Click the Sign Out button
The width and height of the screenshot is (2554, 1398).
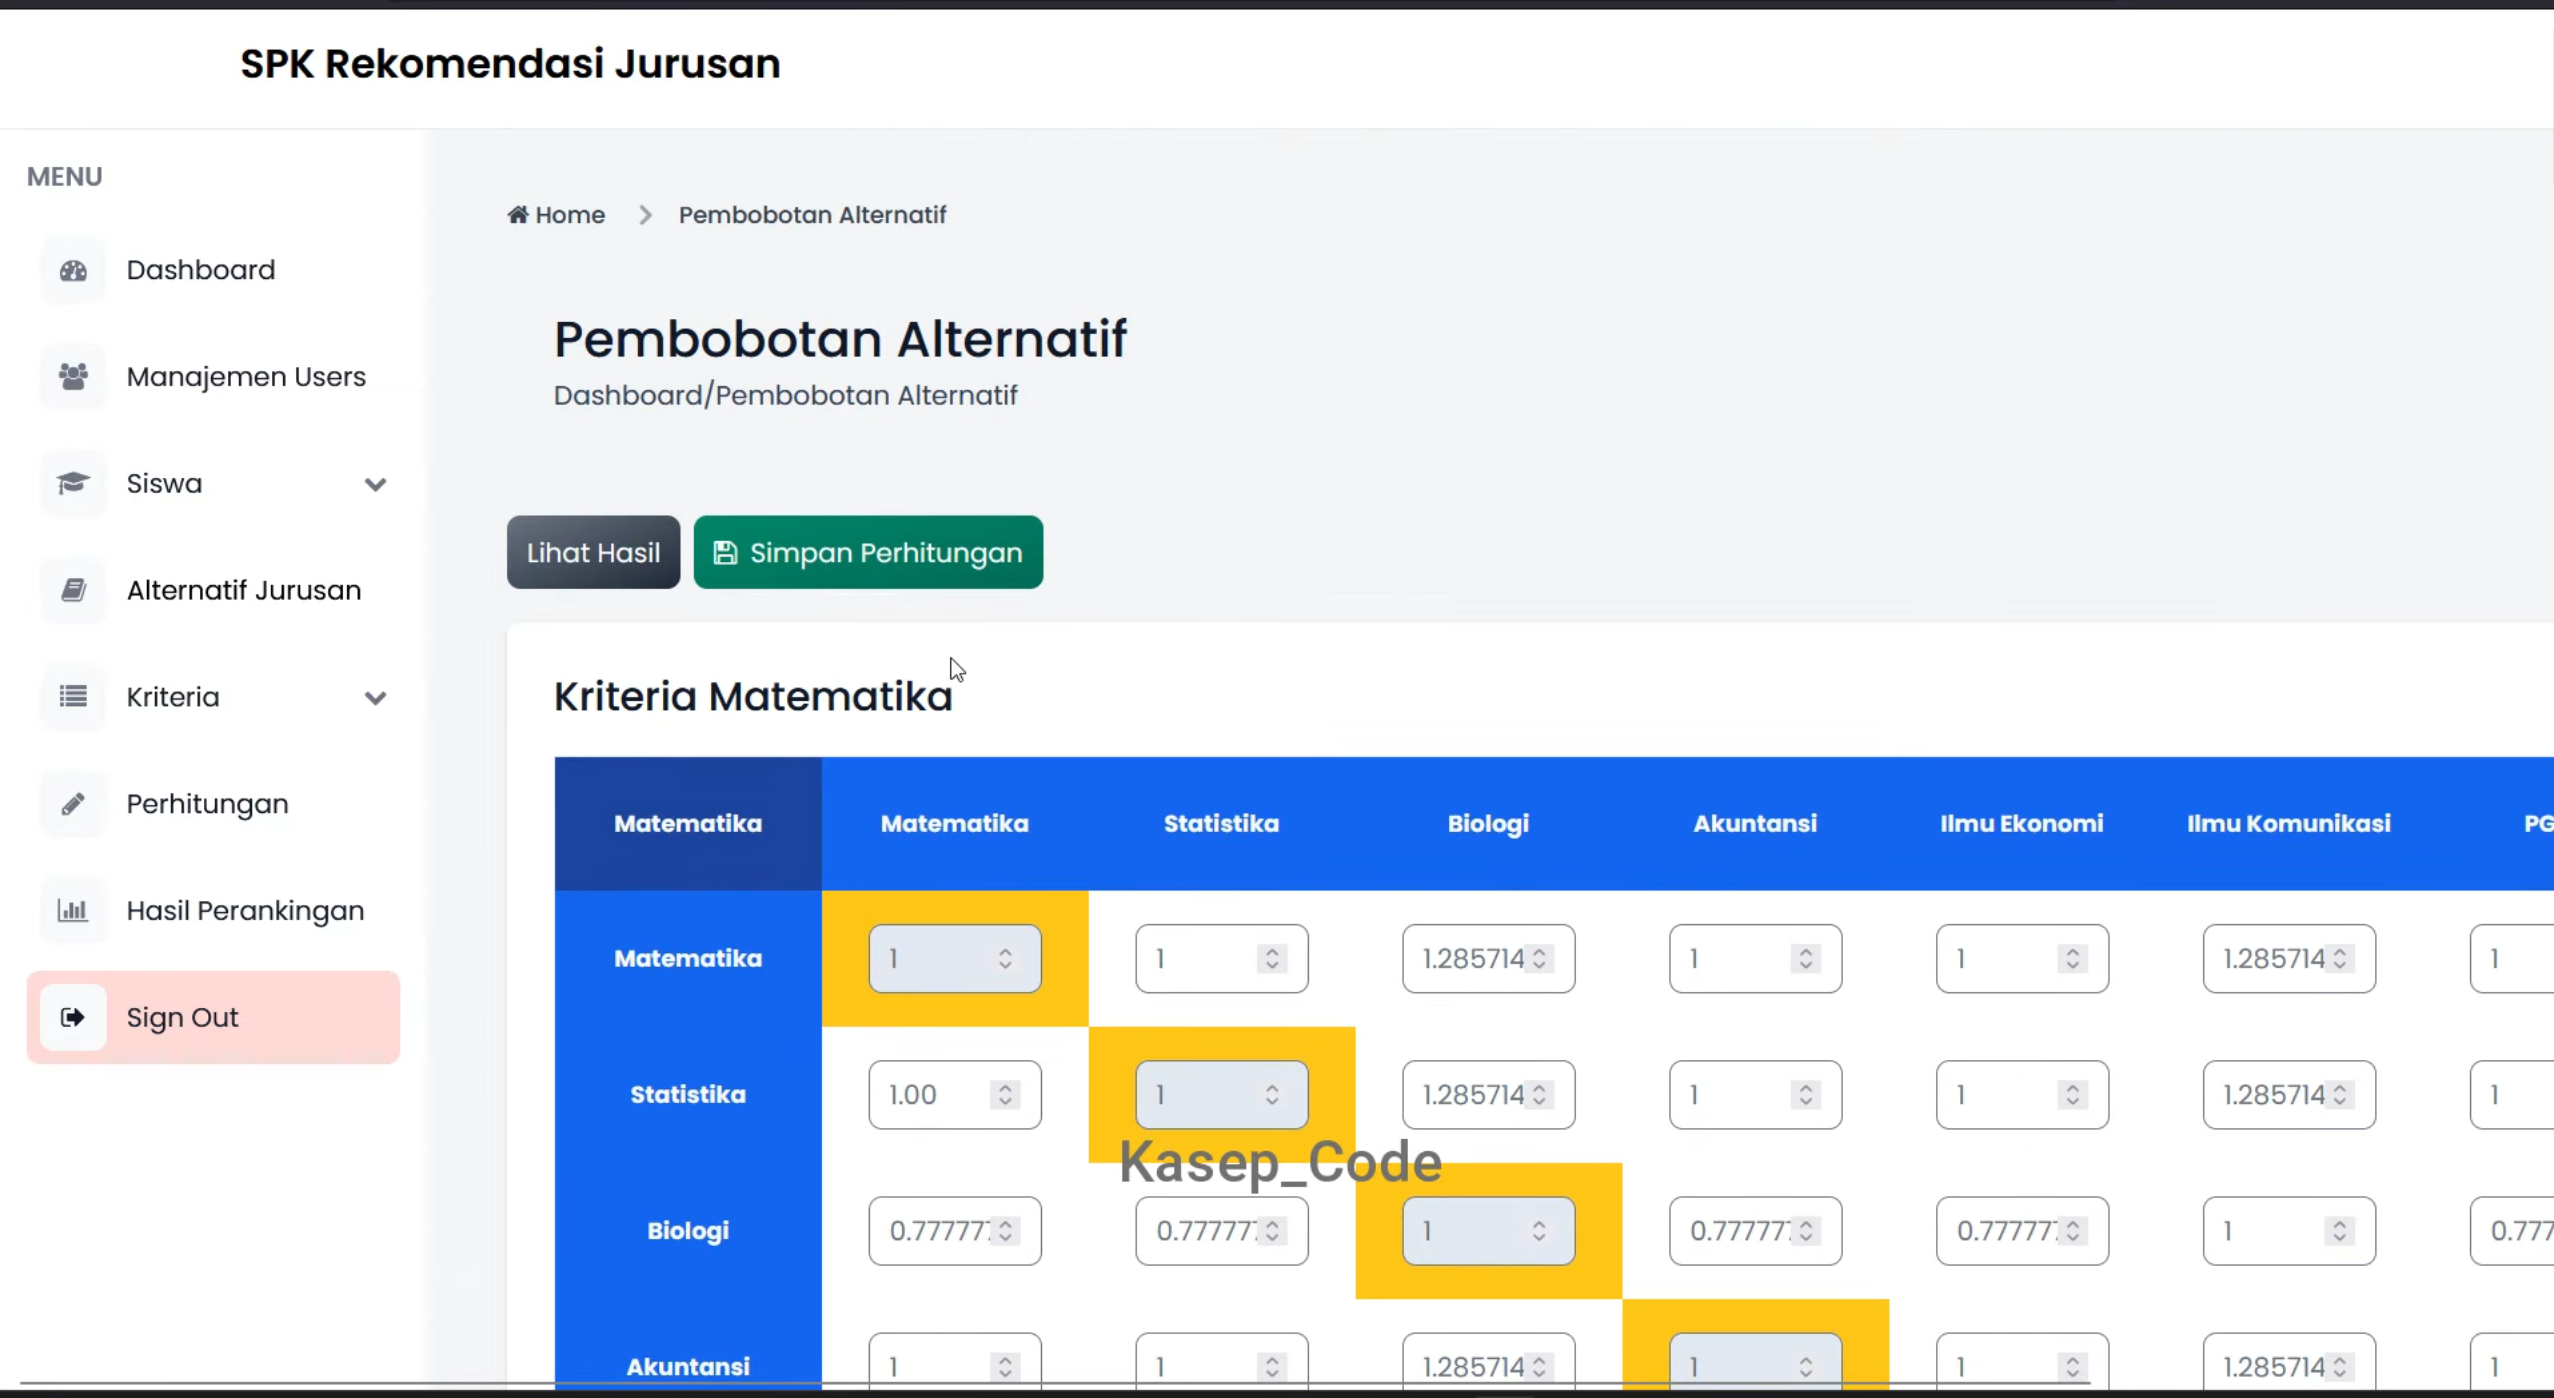[x=213, y=1017]
